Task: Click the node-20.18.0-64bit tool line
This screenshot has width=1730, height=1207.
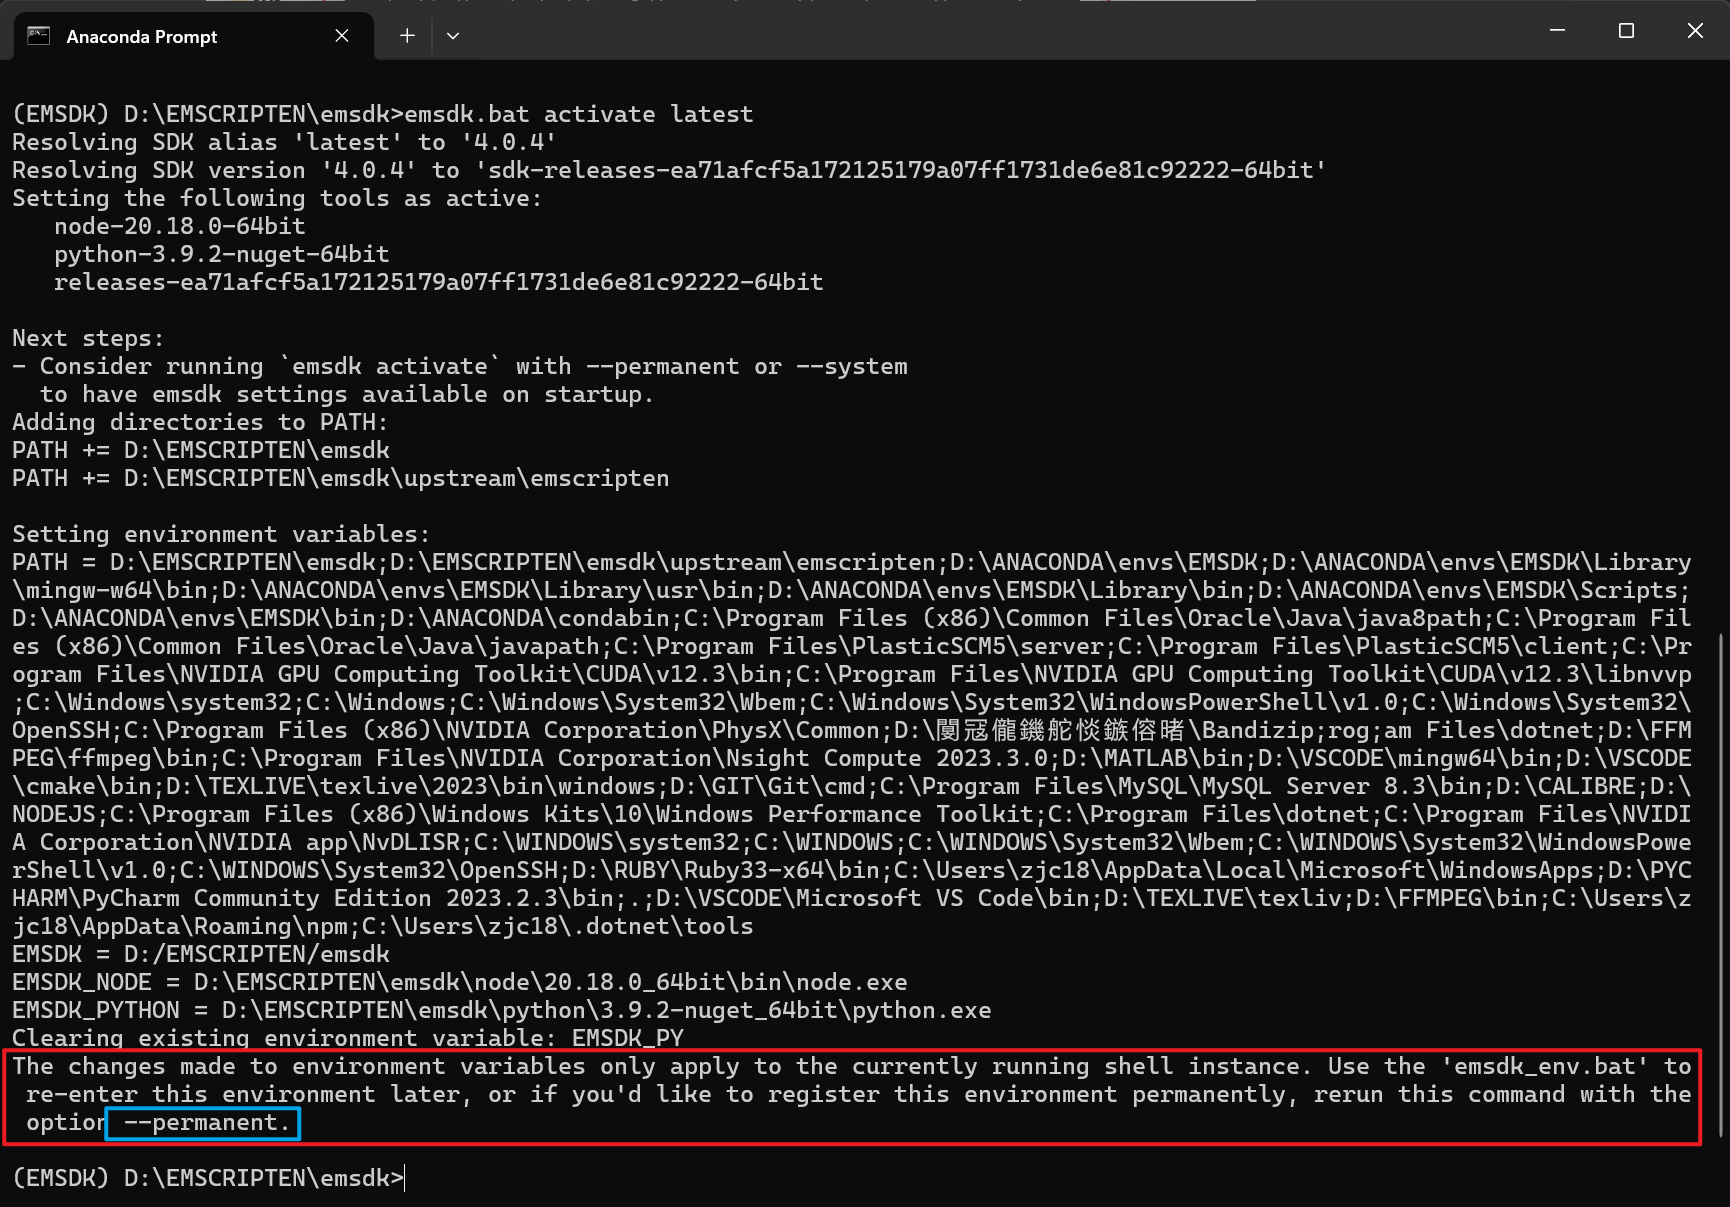Action: 180,226
